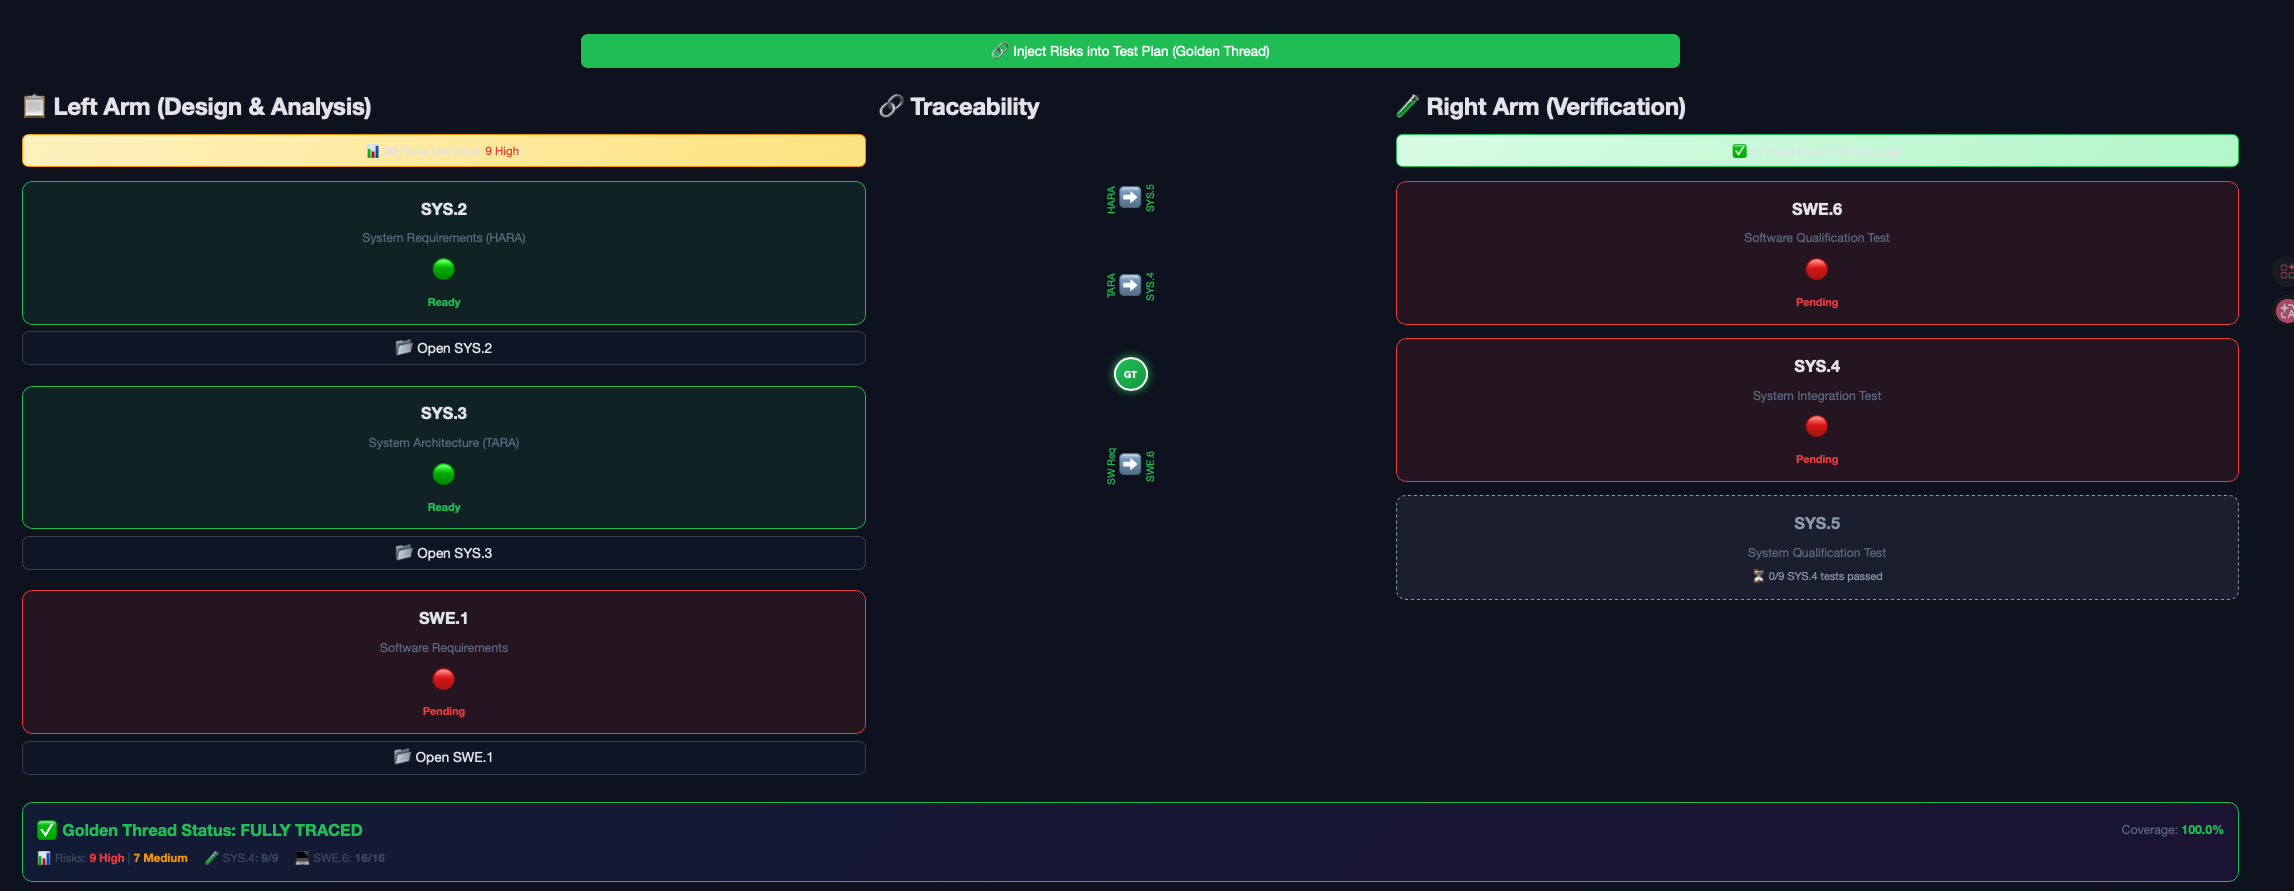Click the green checkmark beside Golden Thread Status
Image resolution: width=2294 pixels, height=891 pixels.
(46, 830)
